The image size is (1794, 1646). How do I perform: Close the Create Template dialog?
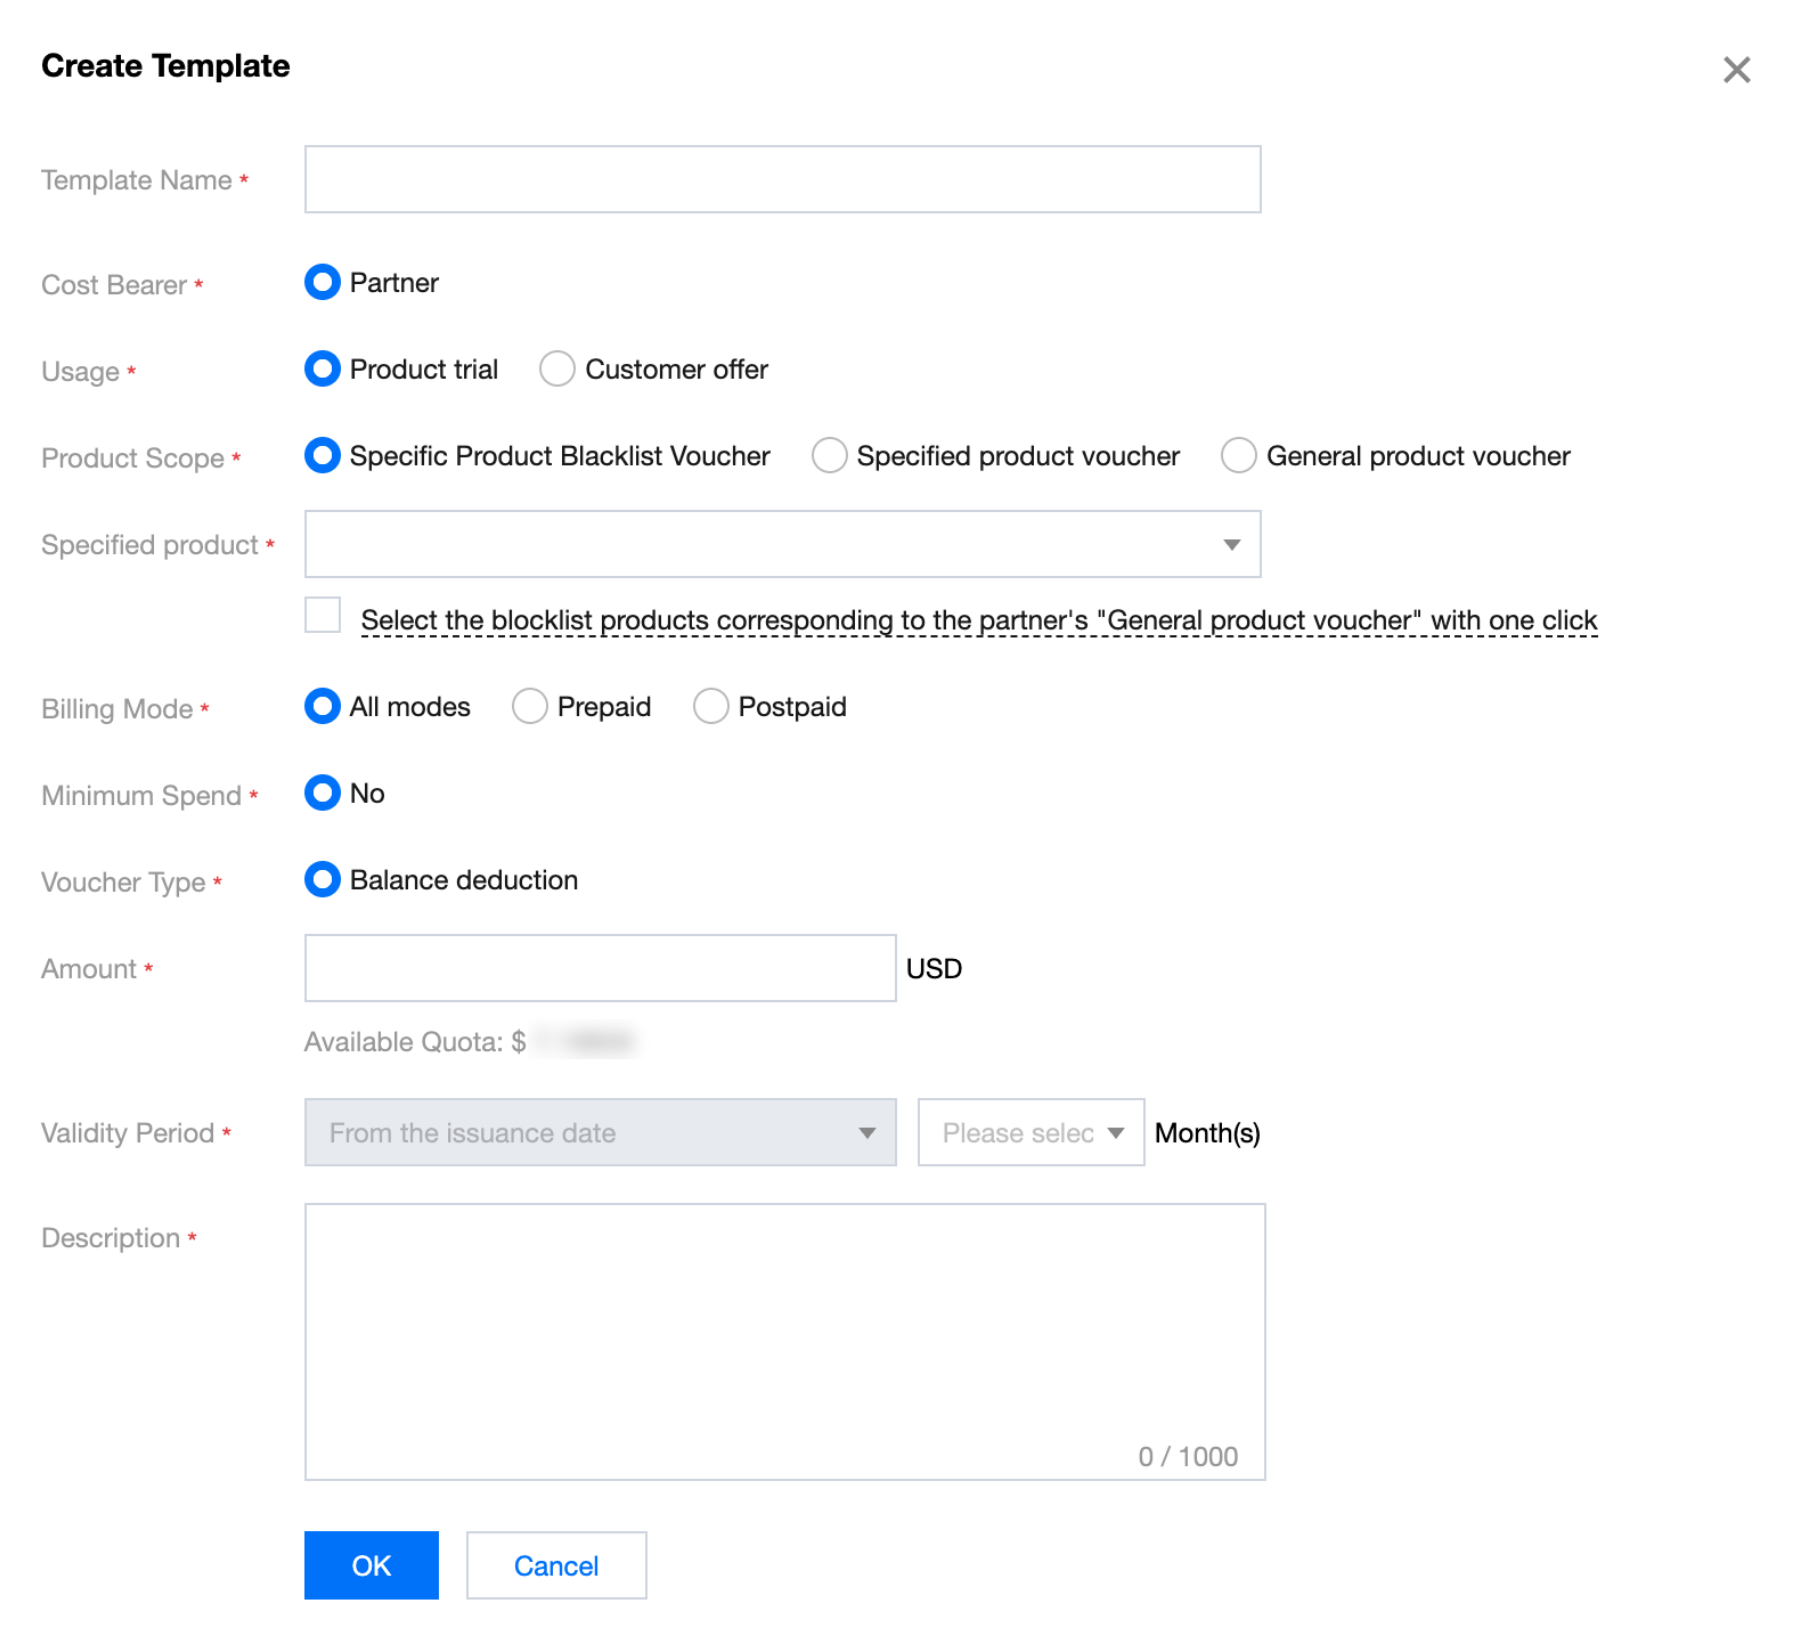point(1736,70)
